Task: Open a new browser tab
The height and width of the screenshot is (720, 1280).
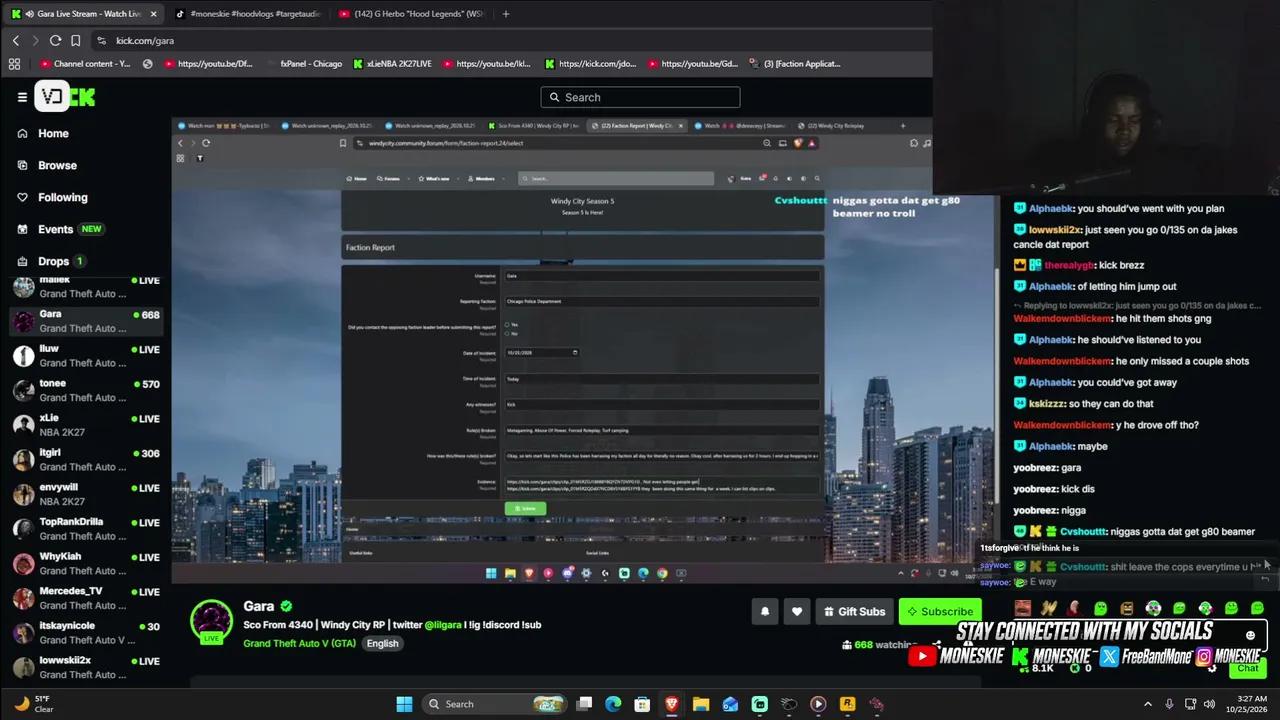Action: (x=506, y=14)
